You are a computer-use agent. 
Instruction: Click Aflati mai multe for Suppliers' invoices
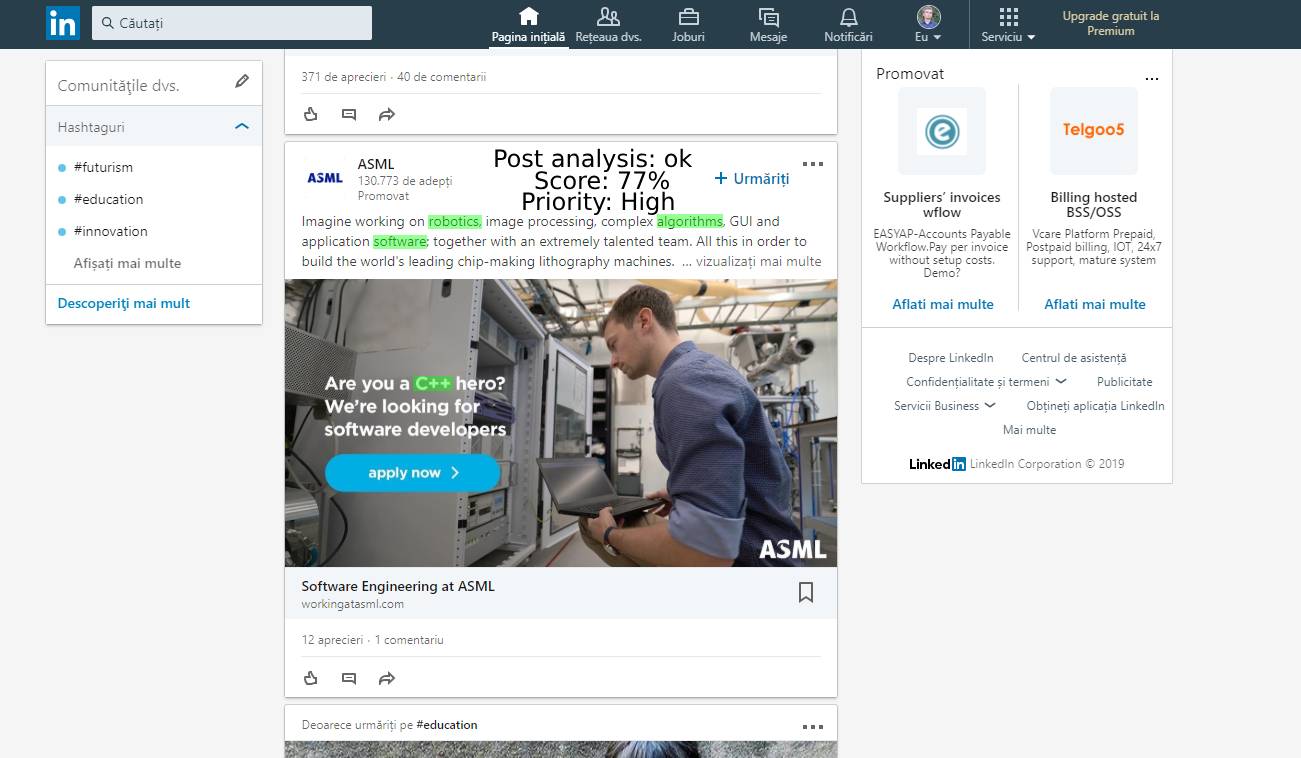click(x=943, y=304)
